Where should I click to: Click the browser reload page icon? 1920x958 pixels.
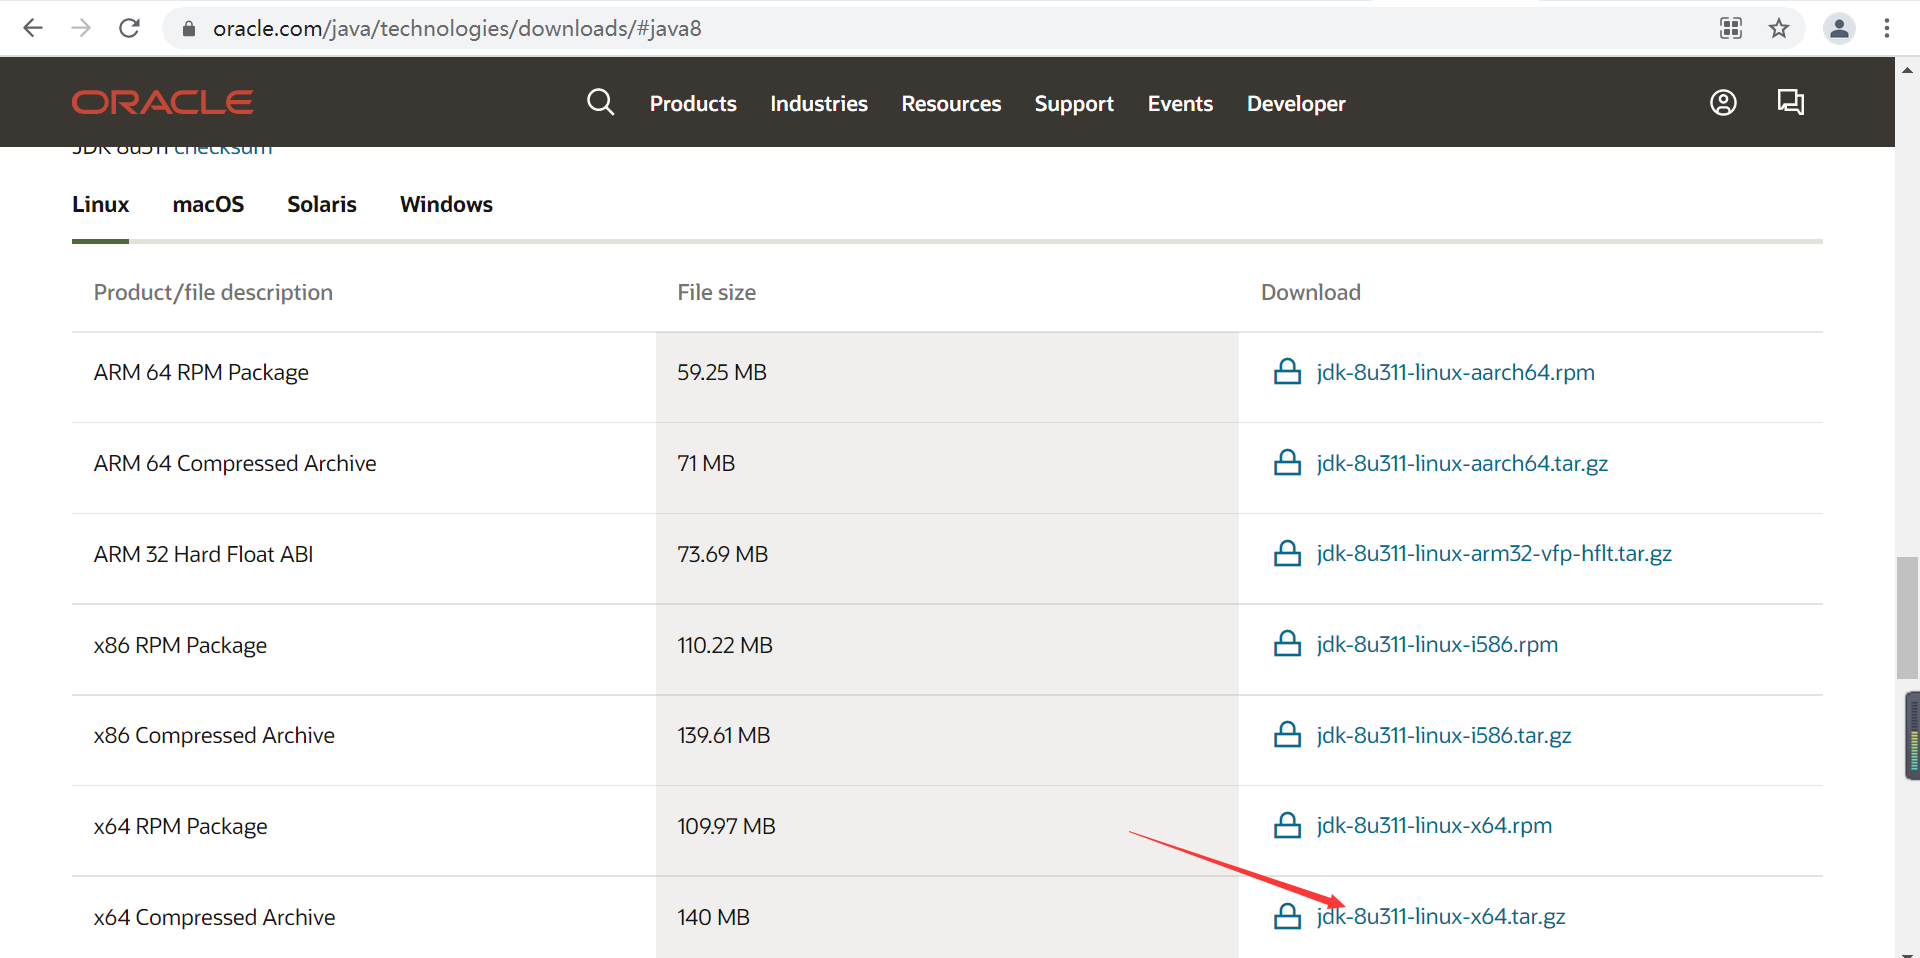point(129,28)
